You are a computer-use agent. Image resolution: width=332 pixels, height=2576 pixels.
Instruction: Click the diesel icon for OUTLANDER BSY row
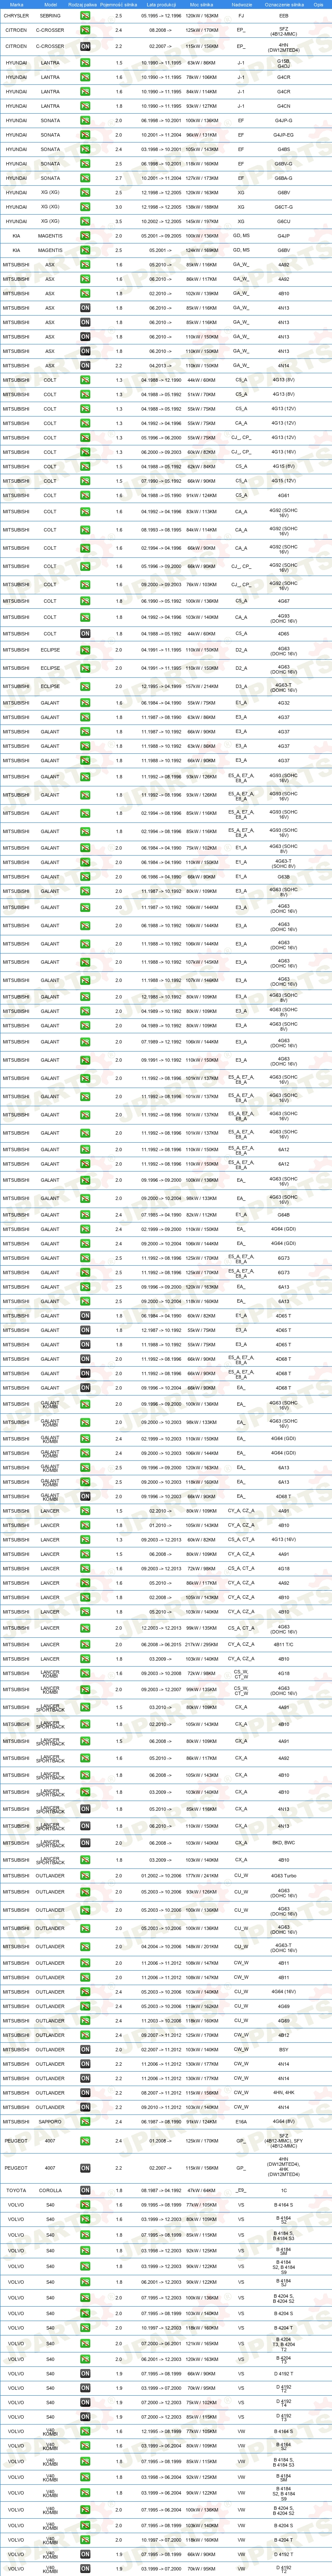click(x=85, y=2049)
